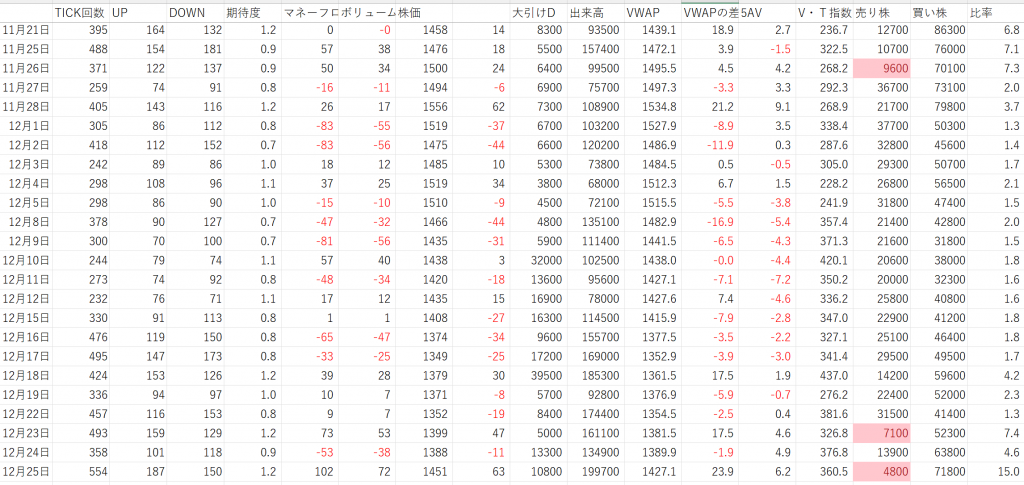The height and width of the screenshot is (485, 1024).
Task: Click the VWAPの差 header cell
Action: click(x=710, y=13)
